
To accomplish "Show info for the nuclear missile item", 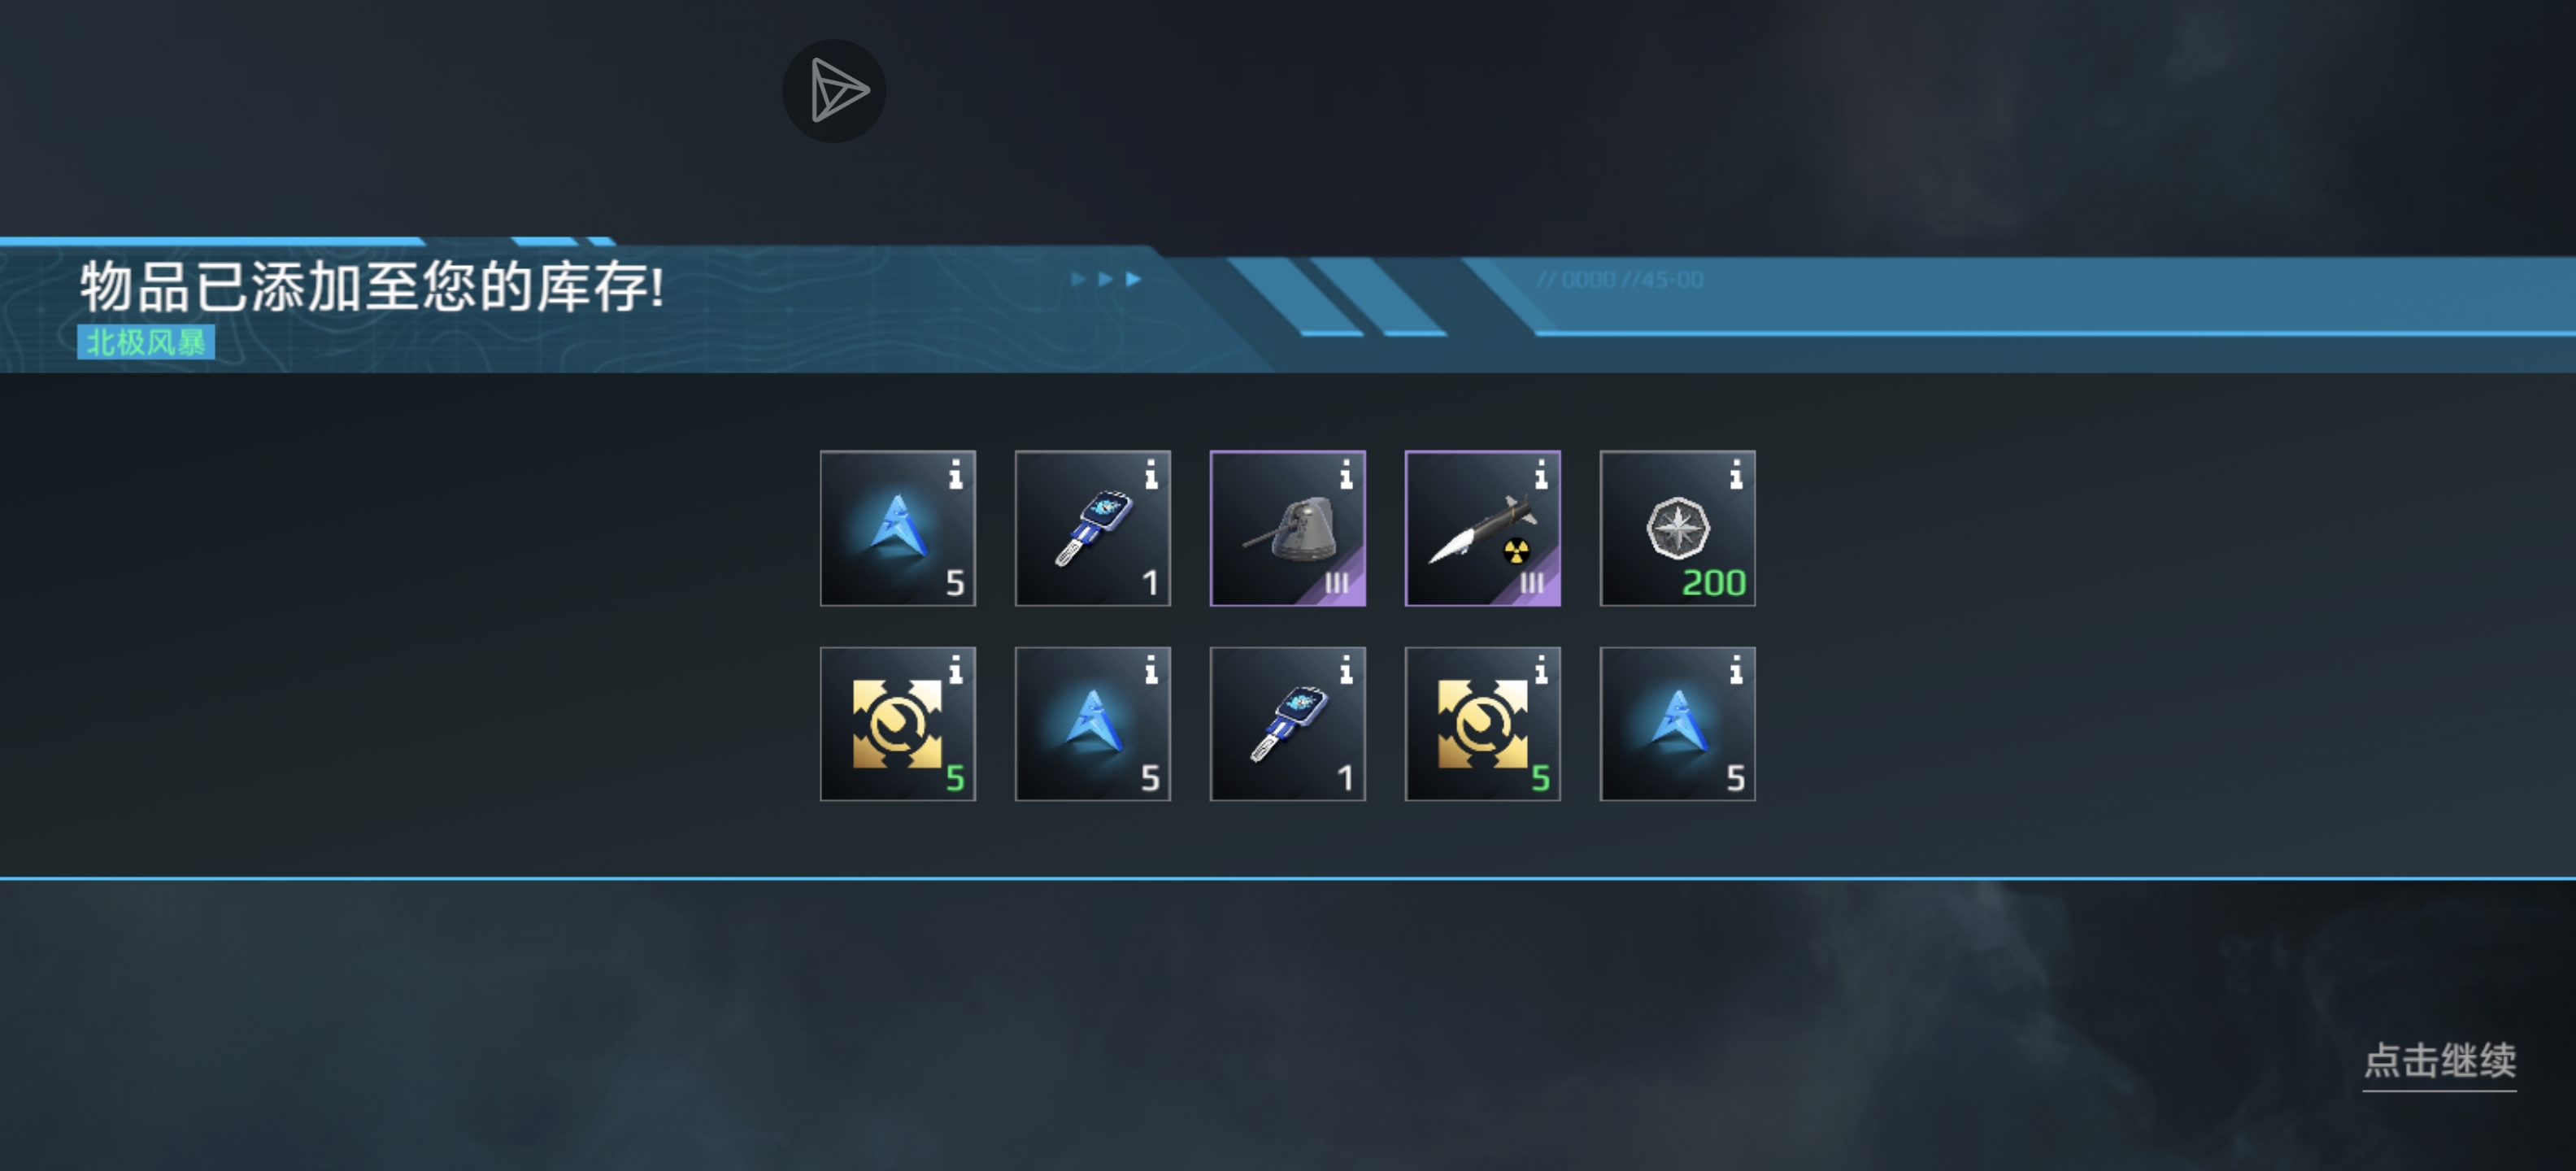I will click(x=1541, y=474).
